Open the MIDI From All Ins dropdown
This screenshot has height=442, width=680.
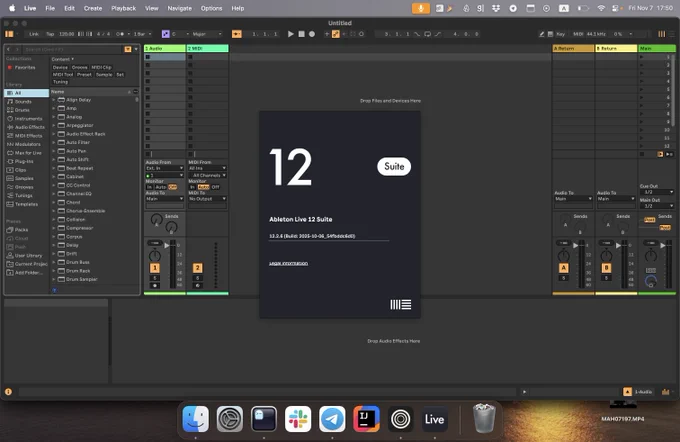coord(207,168)
